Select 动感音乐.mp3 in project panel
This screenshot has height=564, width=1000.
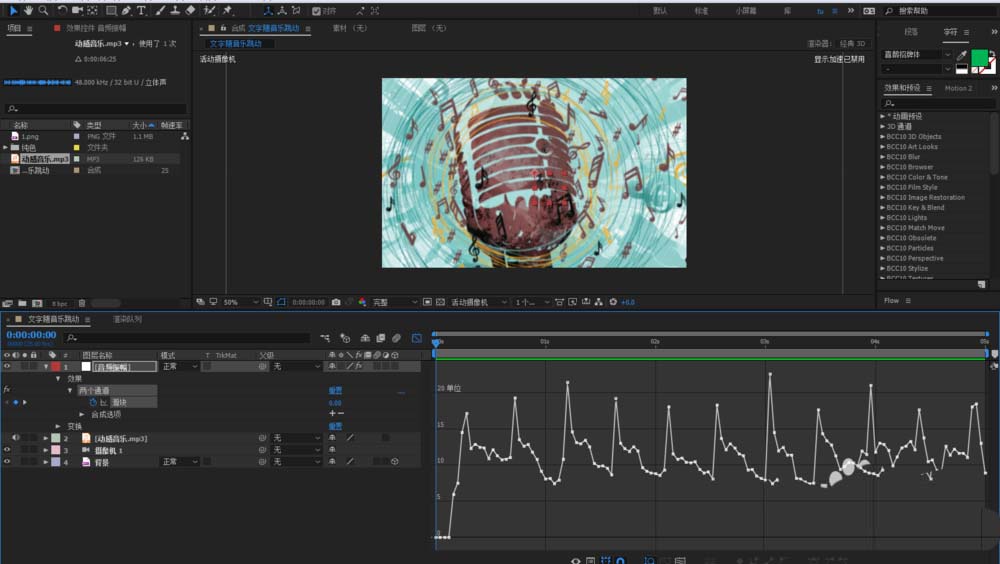point(44,158)
